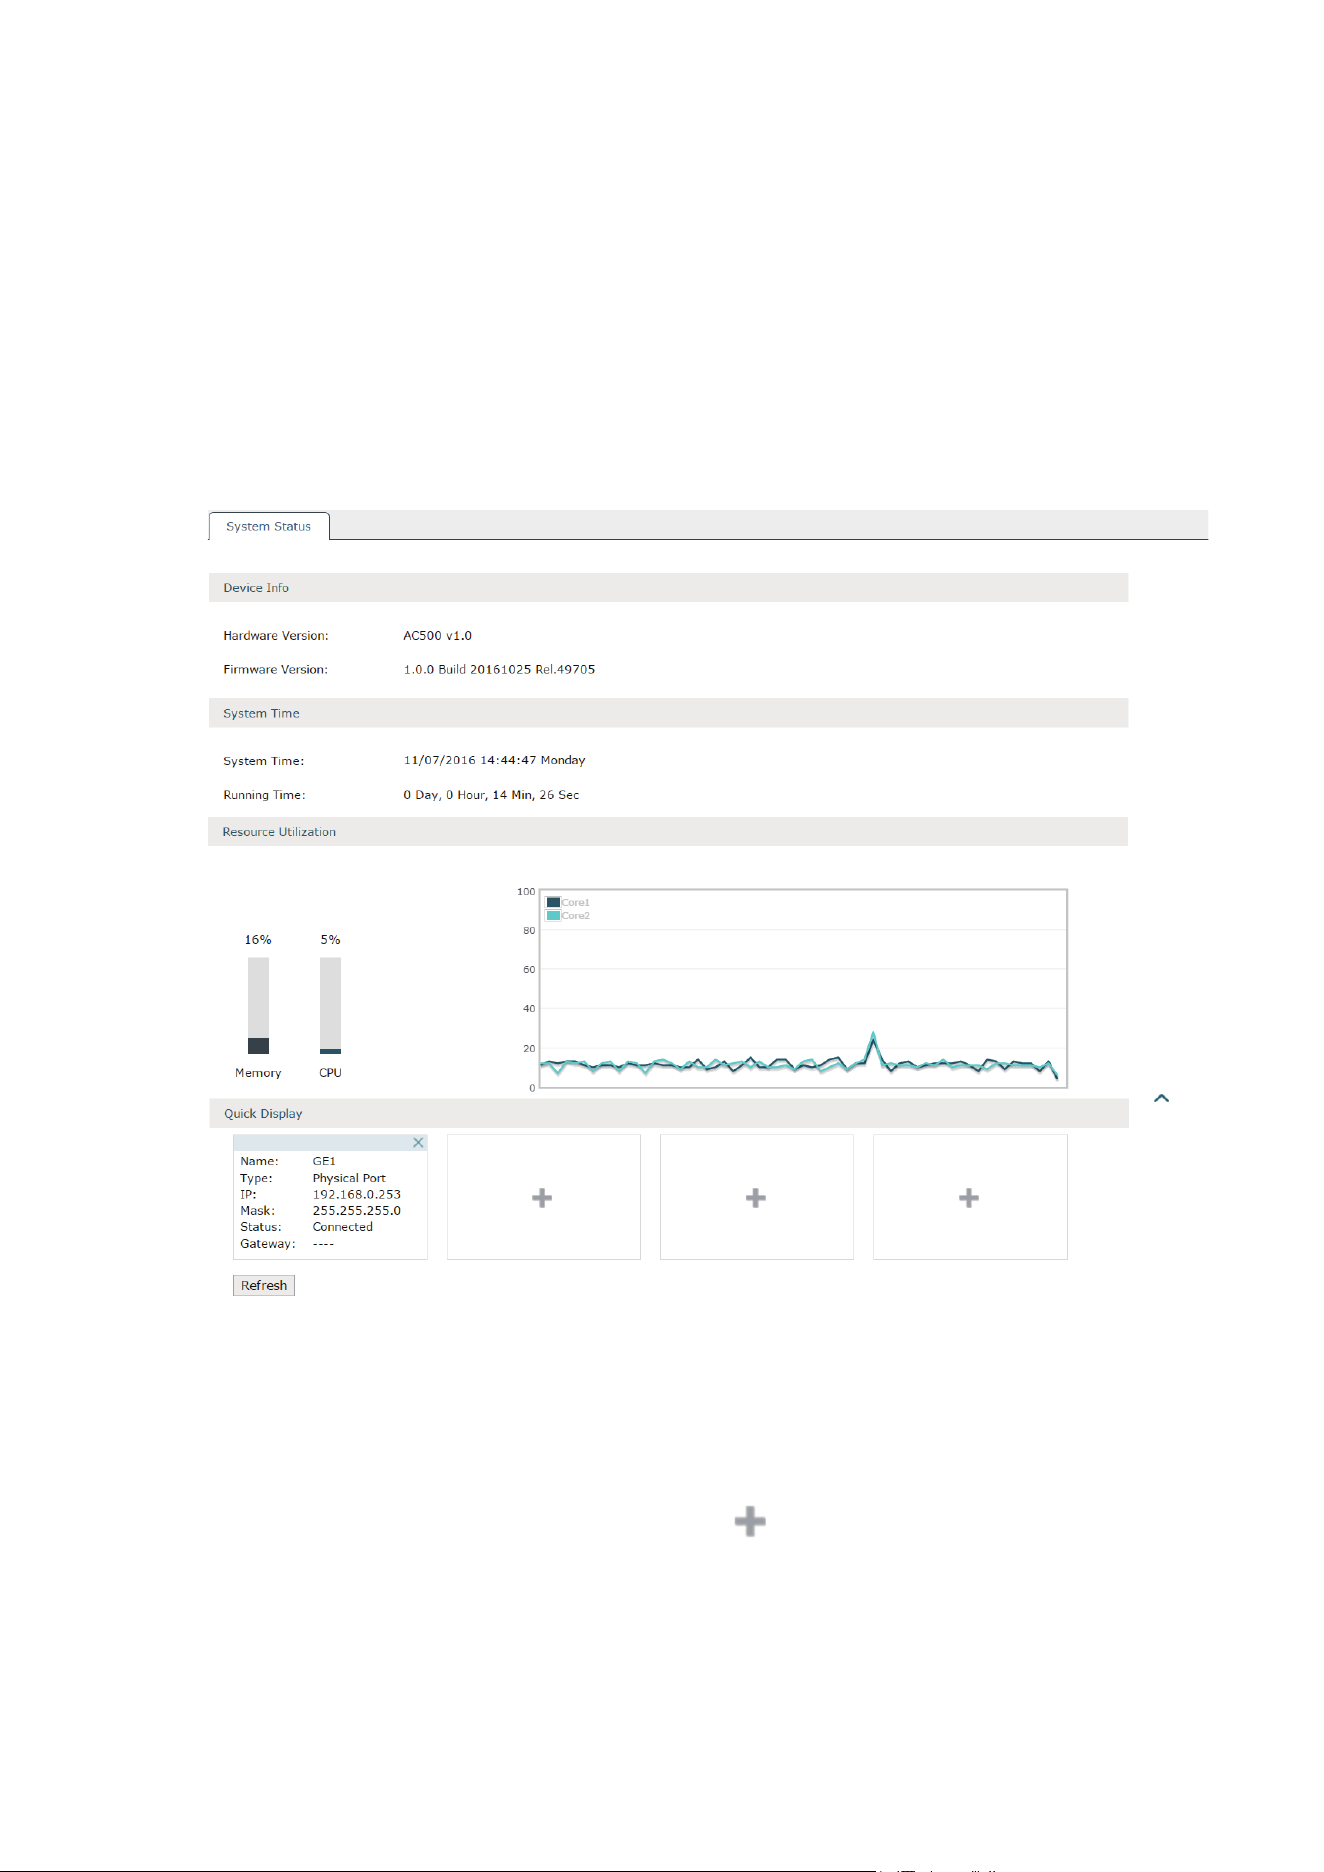Add a port in the fourth quick display card
Screen dimensions: 1324x1872
969,1198
